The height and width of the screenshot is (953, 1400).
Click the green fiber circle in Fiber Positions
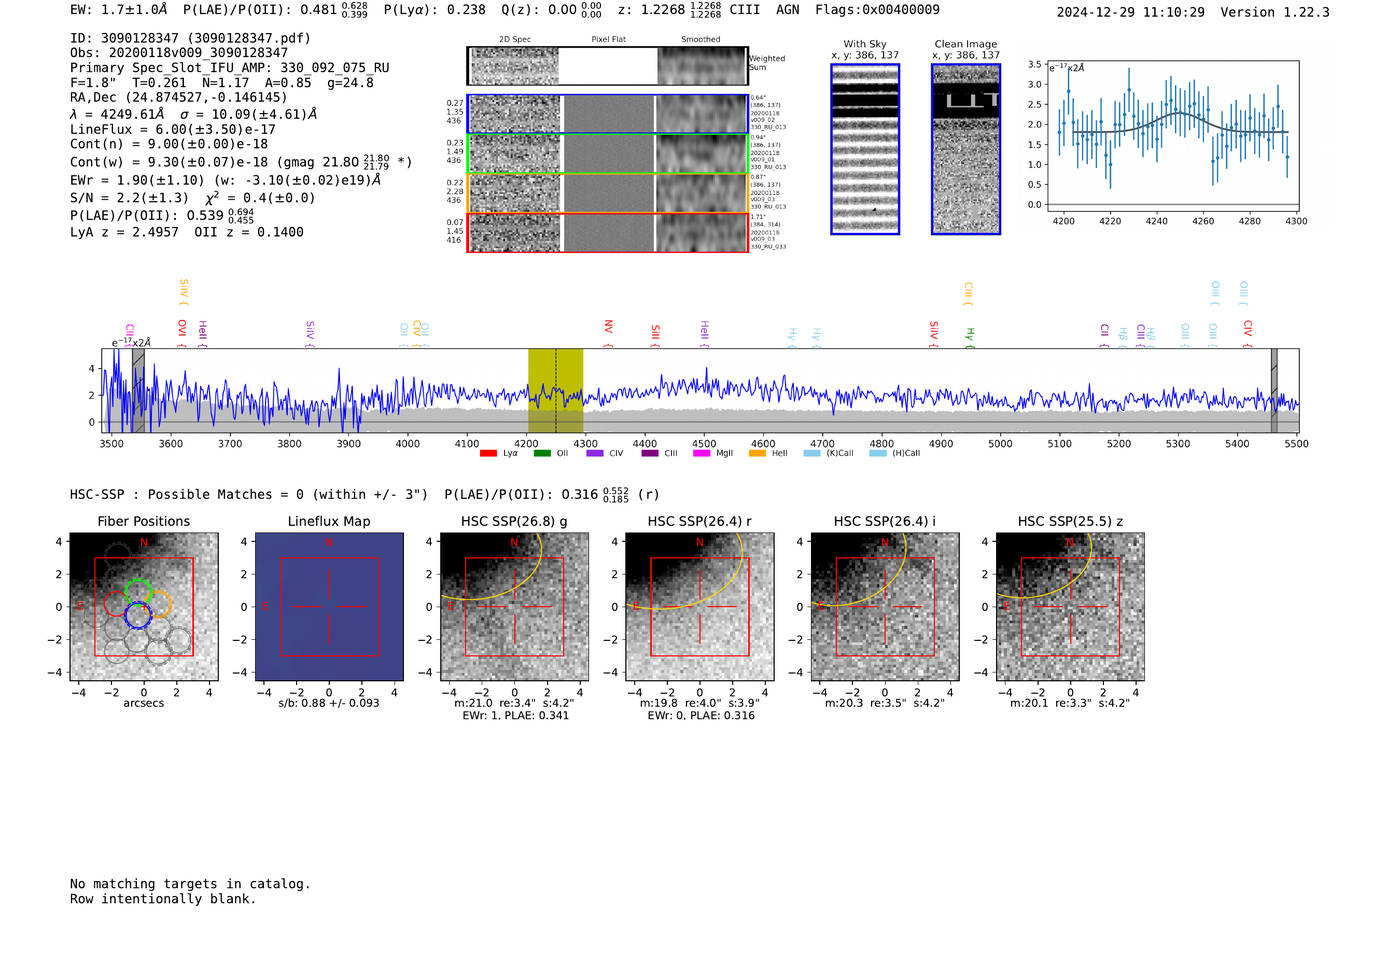[138, 592]
